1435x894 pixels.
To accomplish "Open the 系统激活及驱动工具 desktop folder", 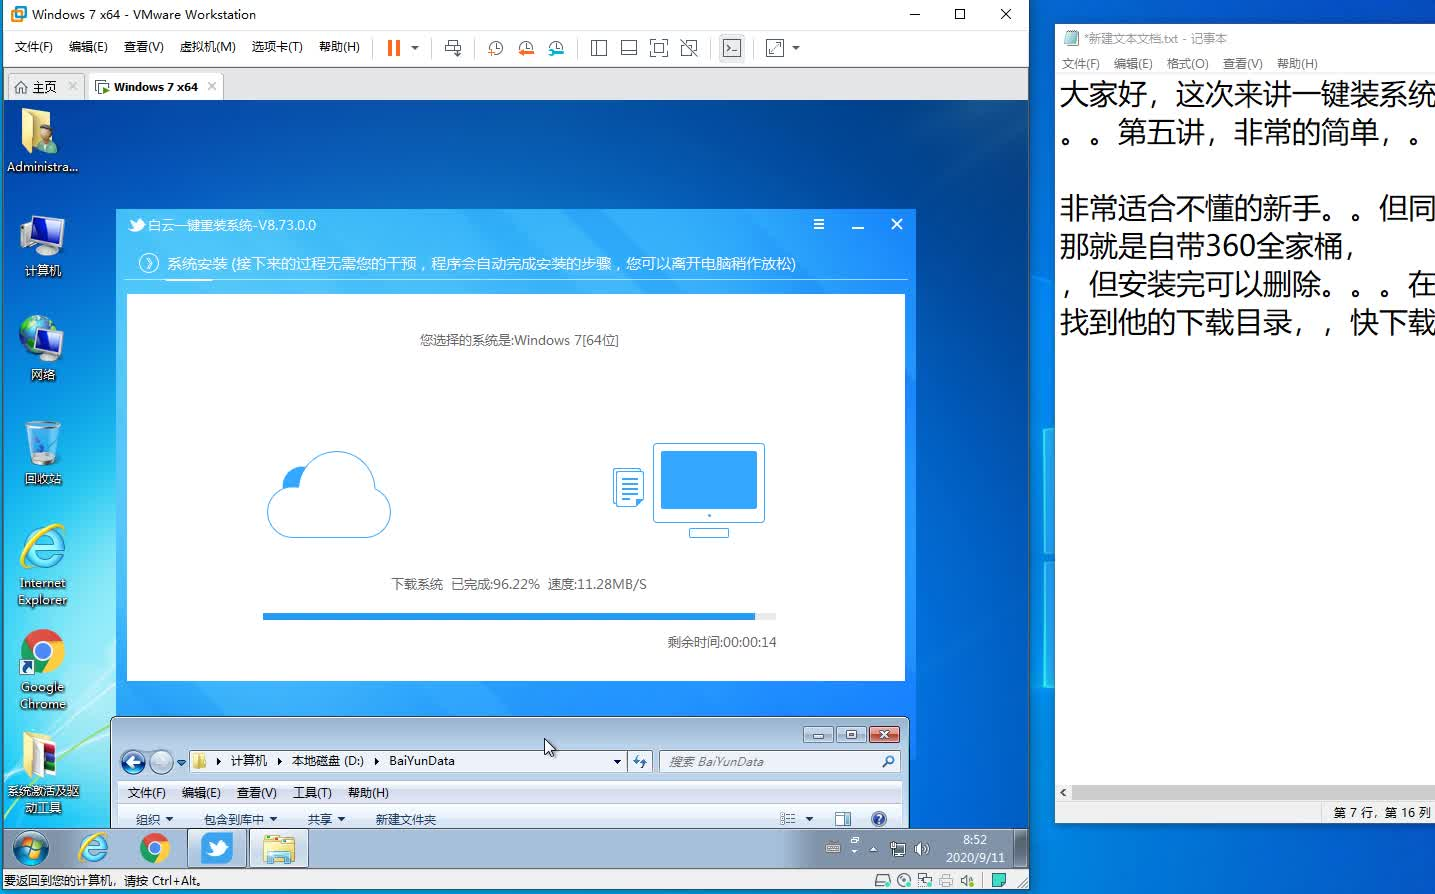I will 42,772.
